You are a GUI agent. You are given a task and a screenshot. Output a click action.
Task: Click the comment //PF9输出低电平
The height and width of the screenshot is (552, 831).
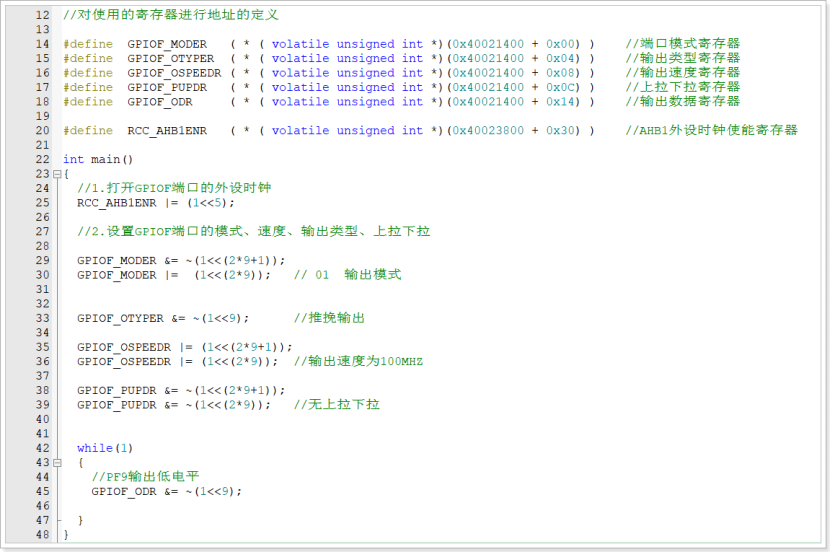pyautogui.click(x=145, y=476)
